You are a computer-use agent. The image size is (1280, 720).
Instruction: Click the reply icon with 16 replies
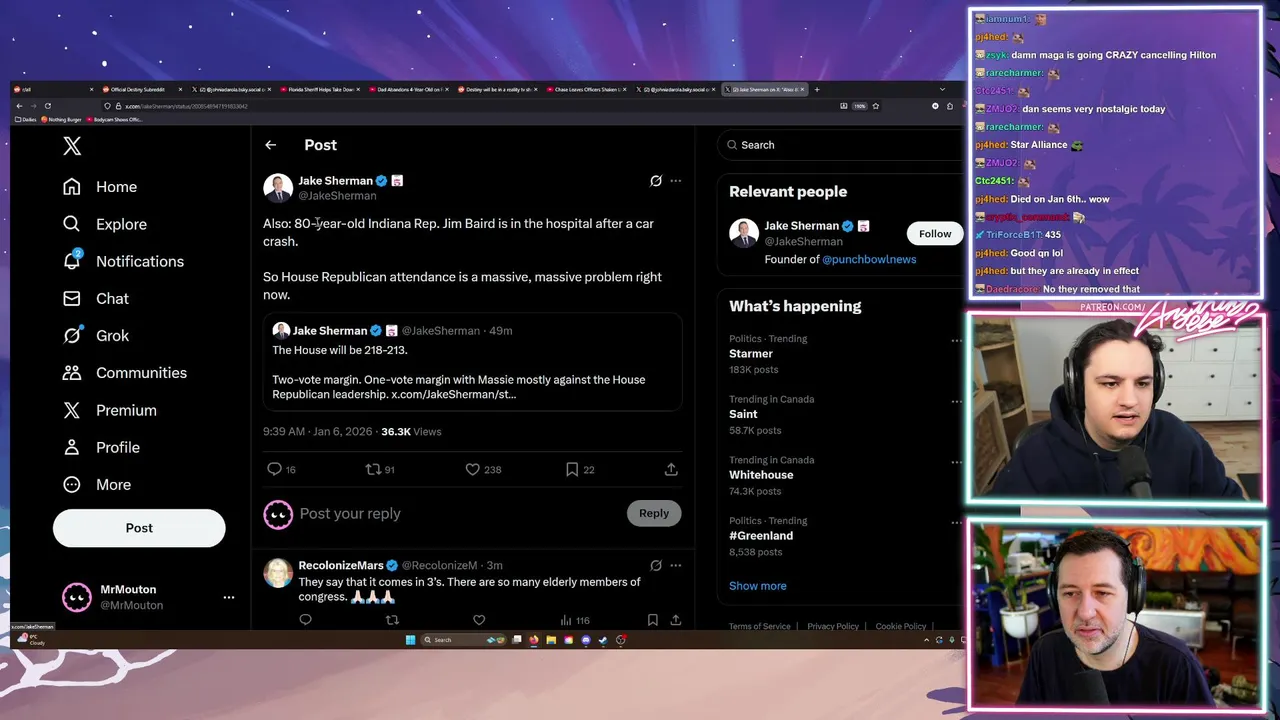274,469
